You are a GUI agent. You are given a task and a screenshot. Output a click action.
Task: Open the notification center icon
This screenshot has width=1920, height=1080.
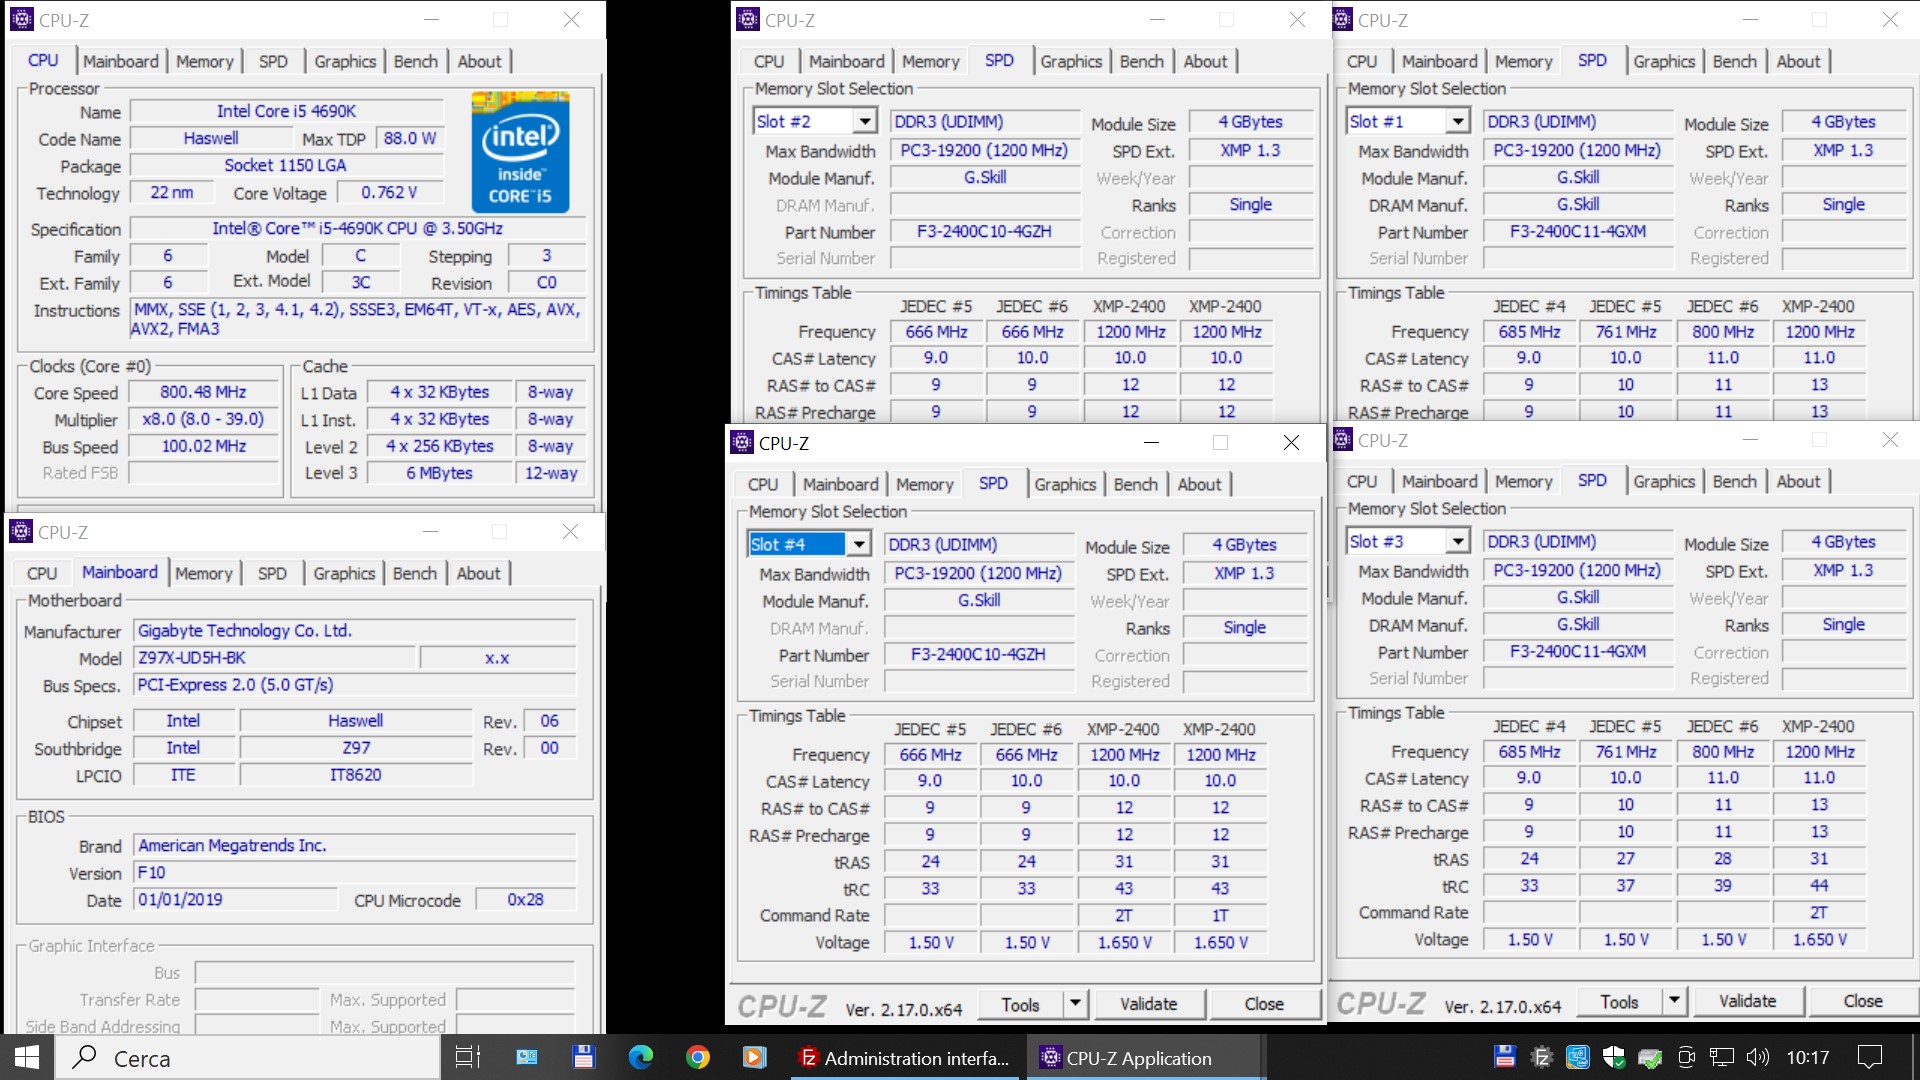click(x=1869, y=1057)
